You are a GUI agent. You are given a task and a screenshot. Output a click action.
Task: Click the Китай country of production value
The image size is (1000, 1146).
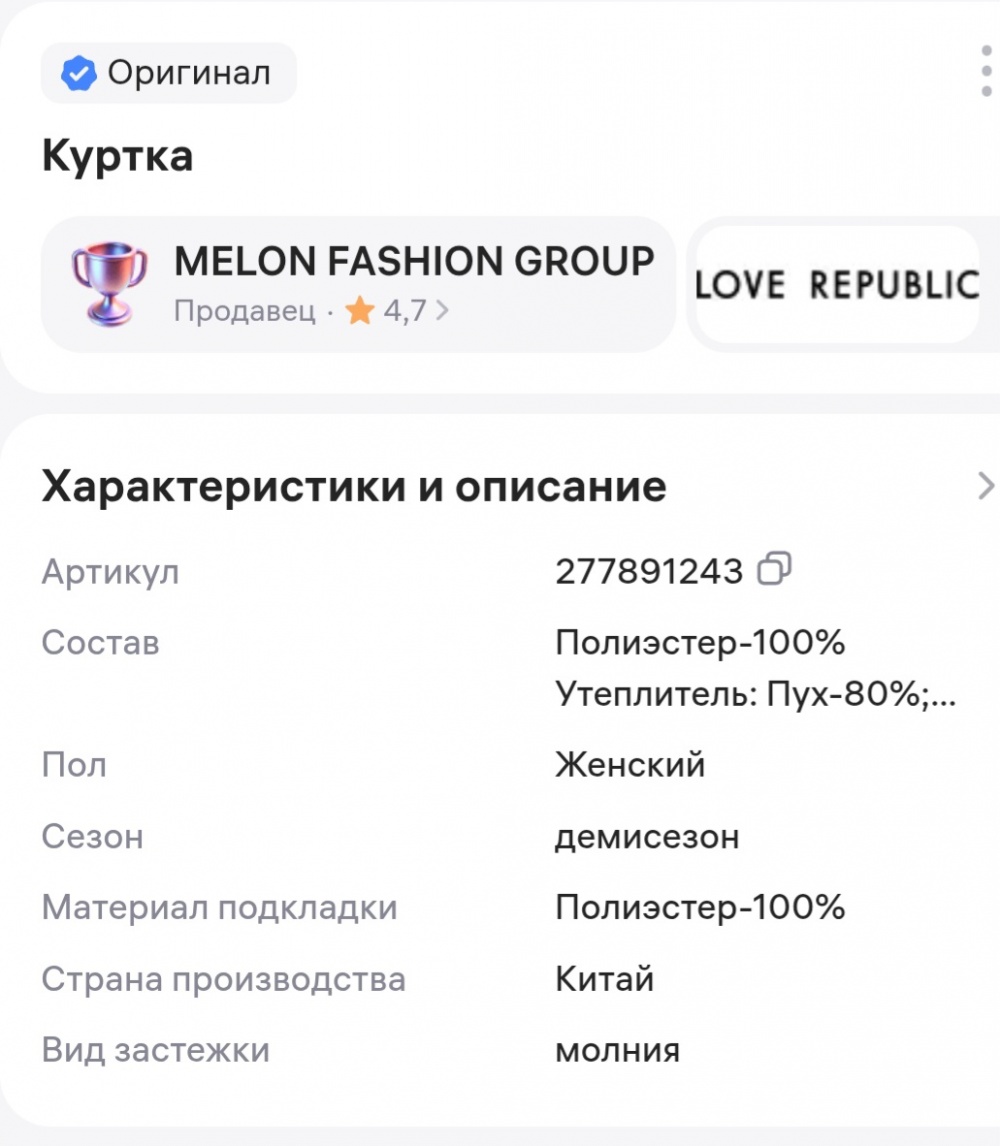coord(604,978)
